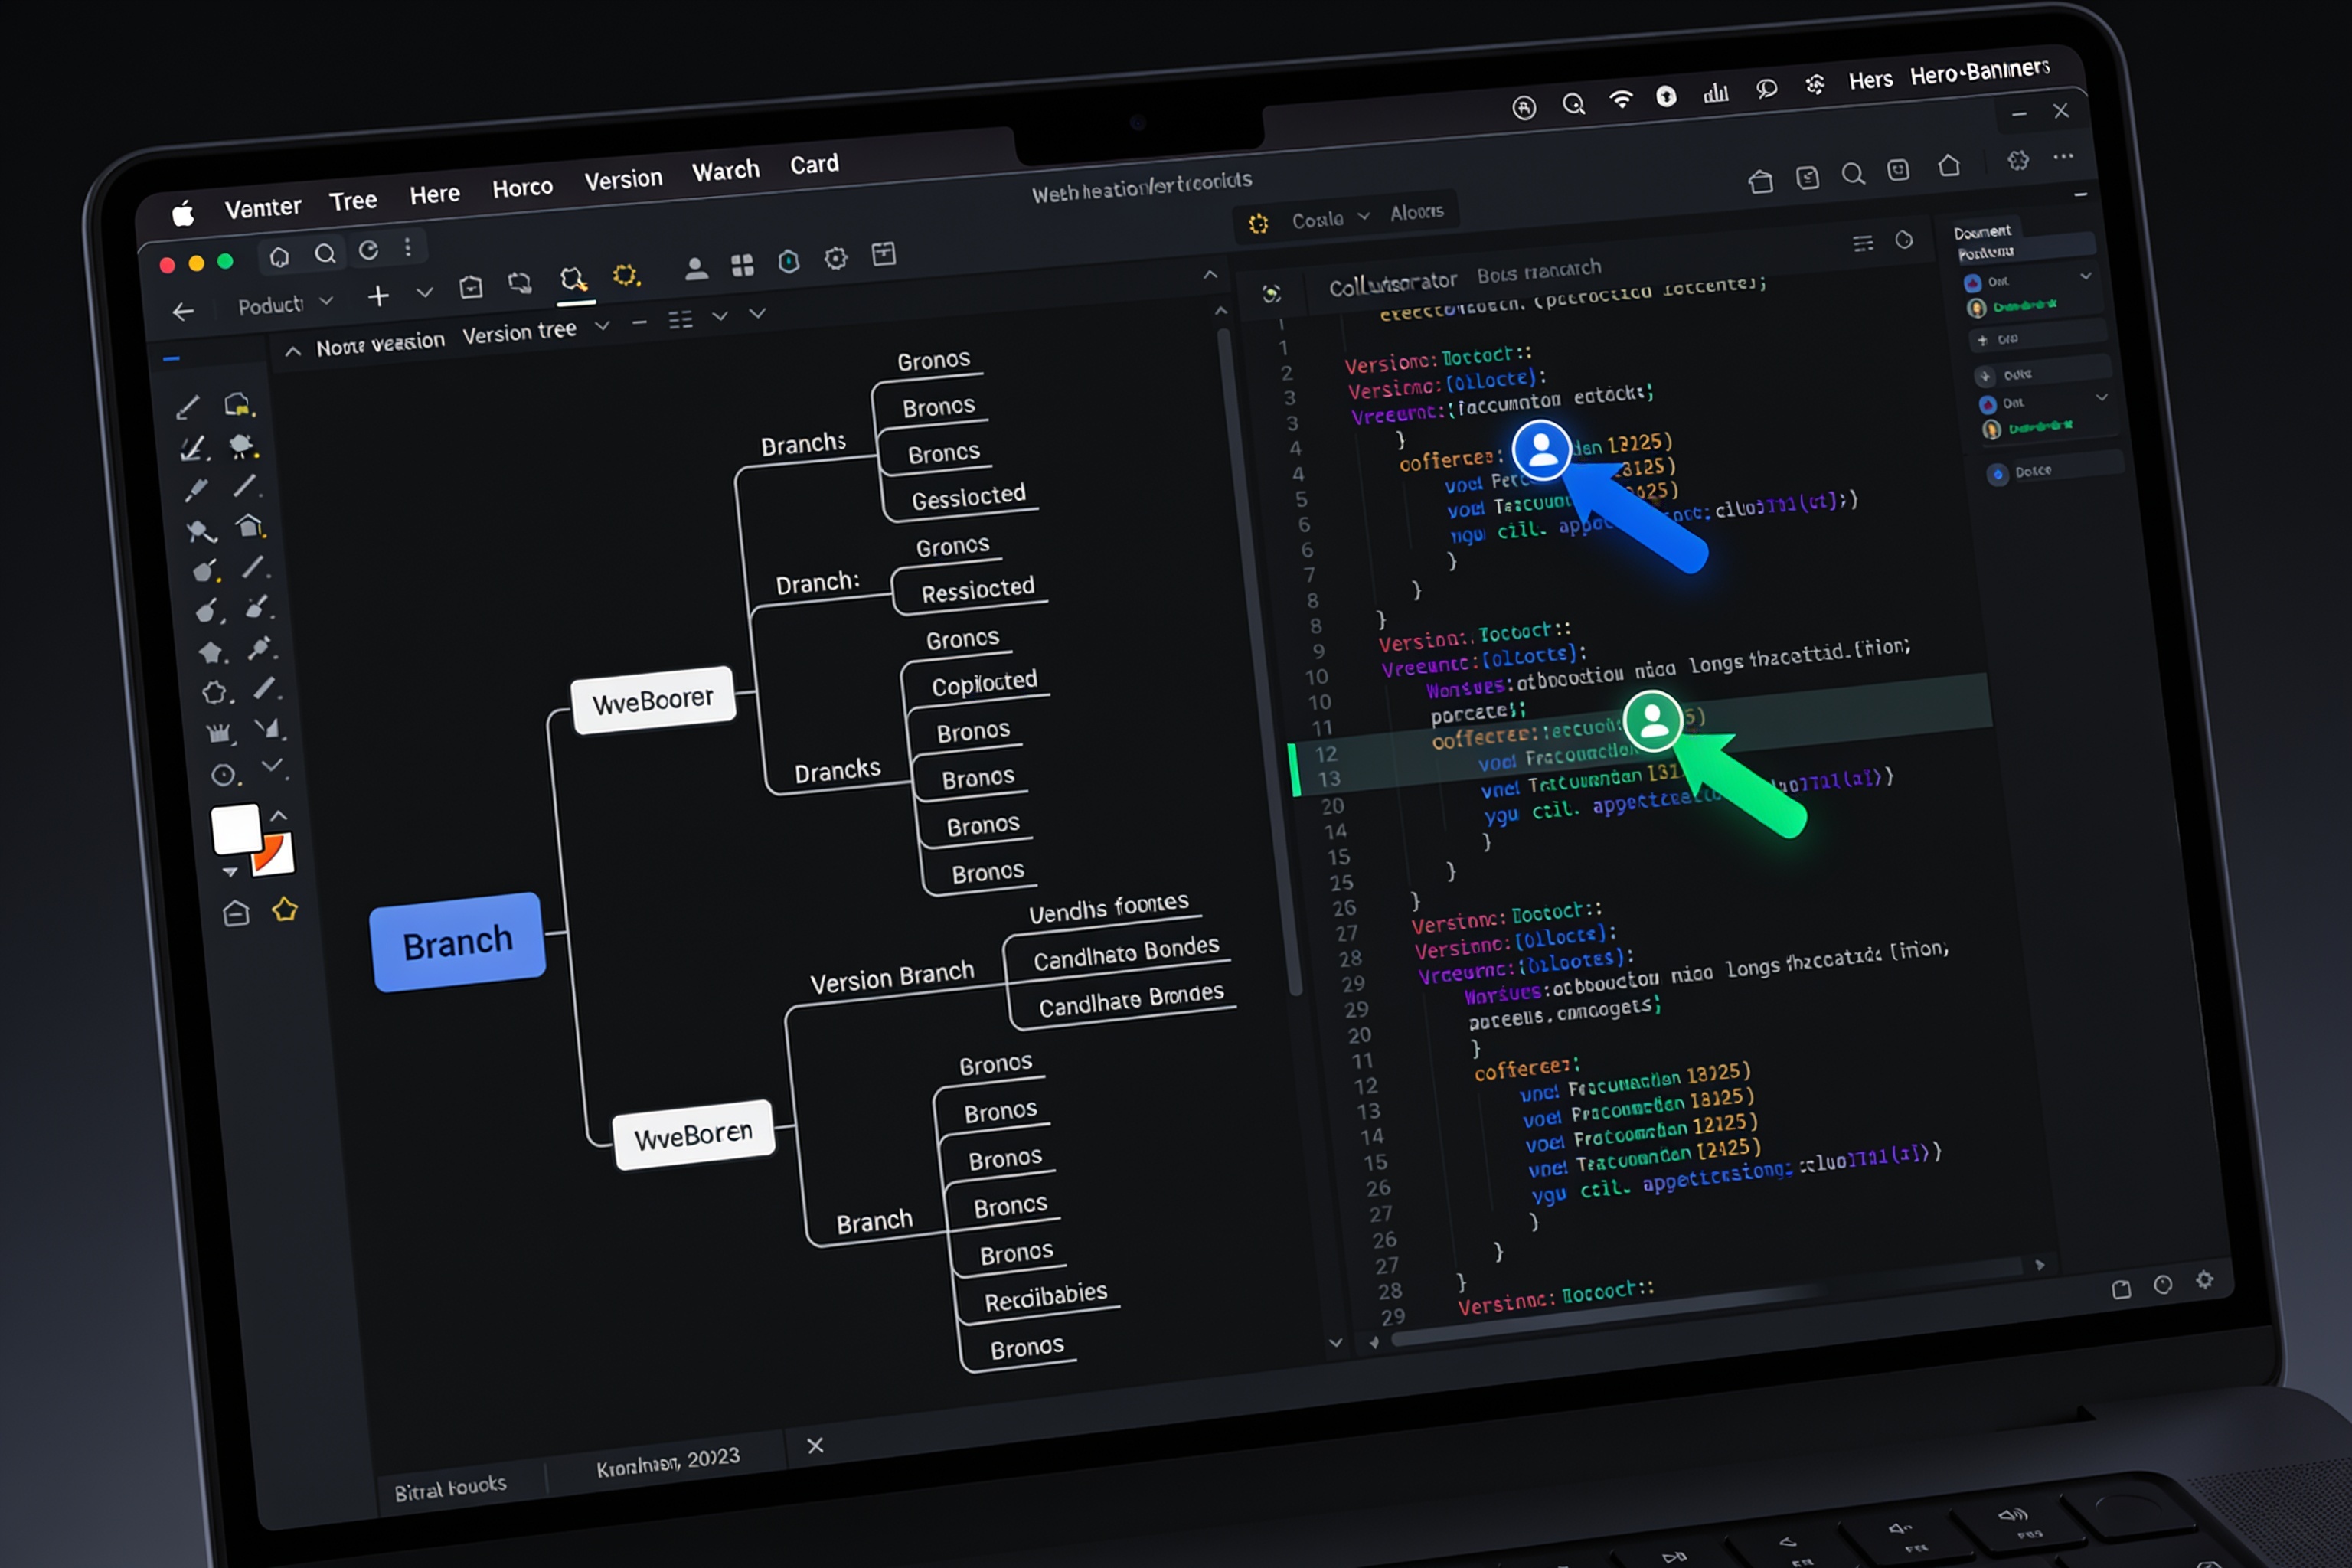2352x1568 pixels.
Task: Open the Version menu
Action: 623,180
